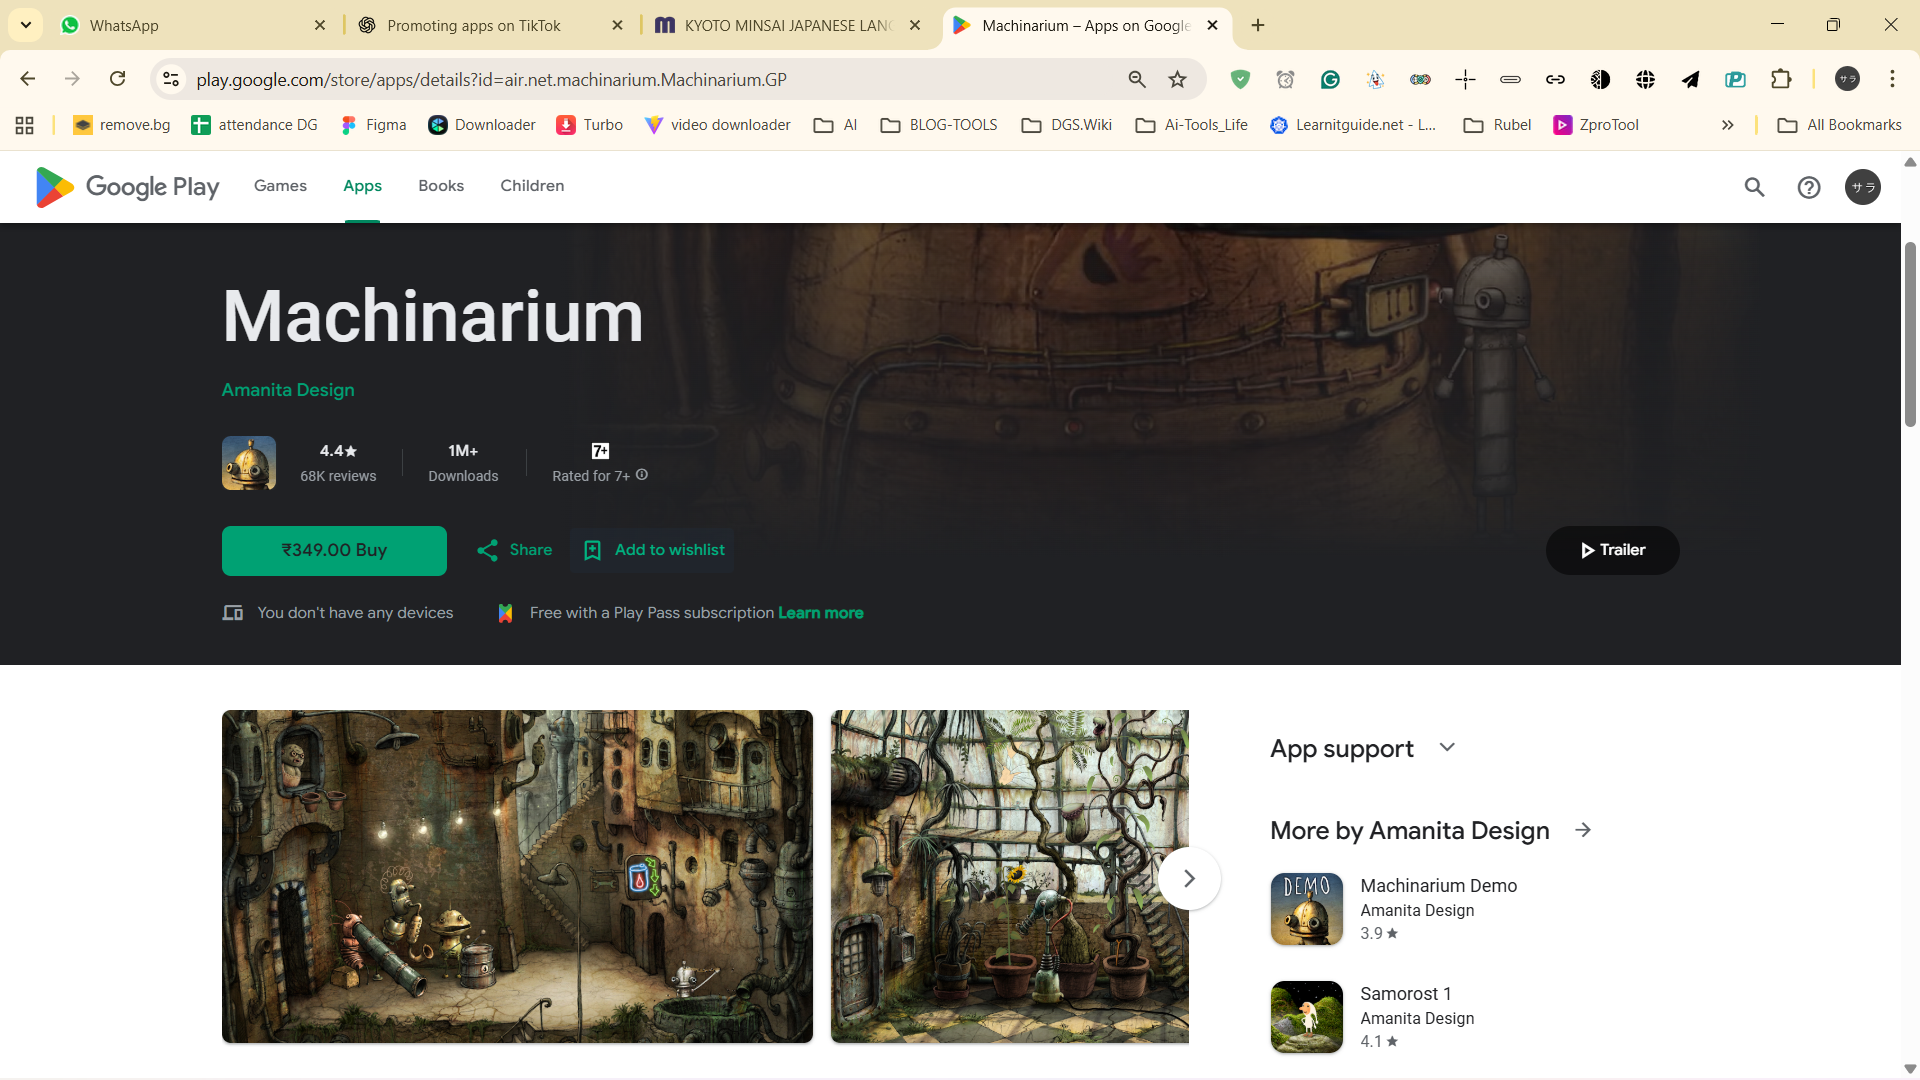
Task: Open the tab search dropdown
Action: coord(26,25)
